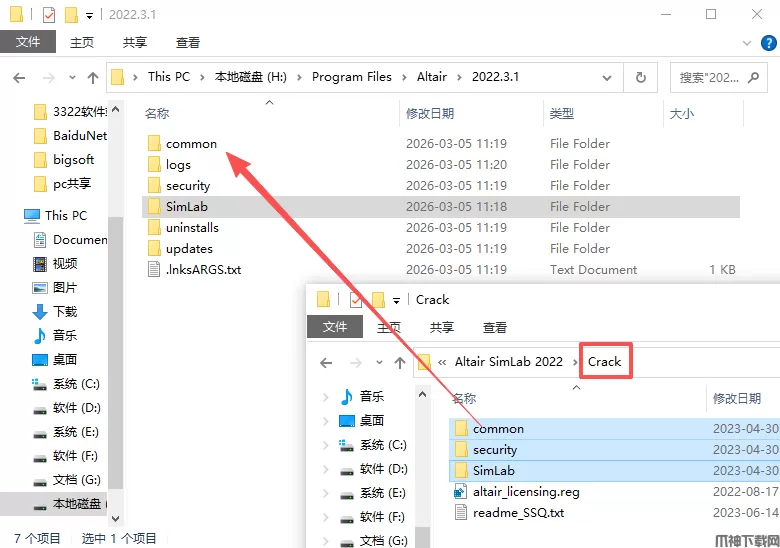This screenshot has height=548, width=780.
Task: Open 文件 menu in 2022.3.1 window
Action: [x=28, y=42]
